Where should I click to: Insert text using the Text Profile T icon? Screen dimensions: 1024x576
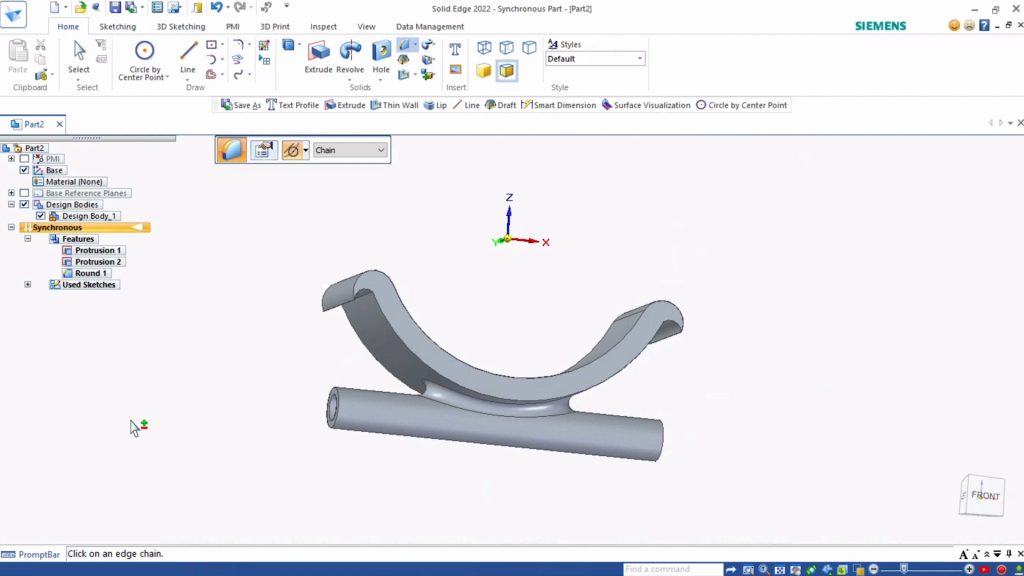(455, 49)
